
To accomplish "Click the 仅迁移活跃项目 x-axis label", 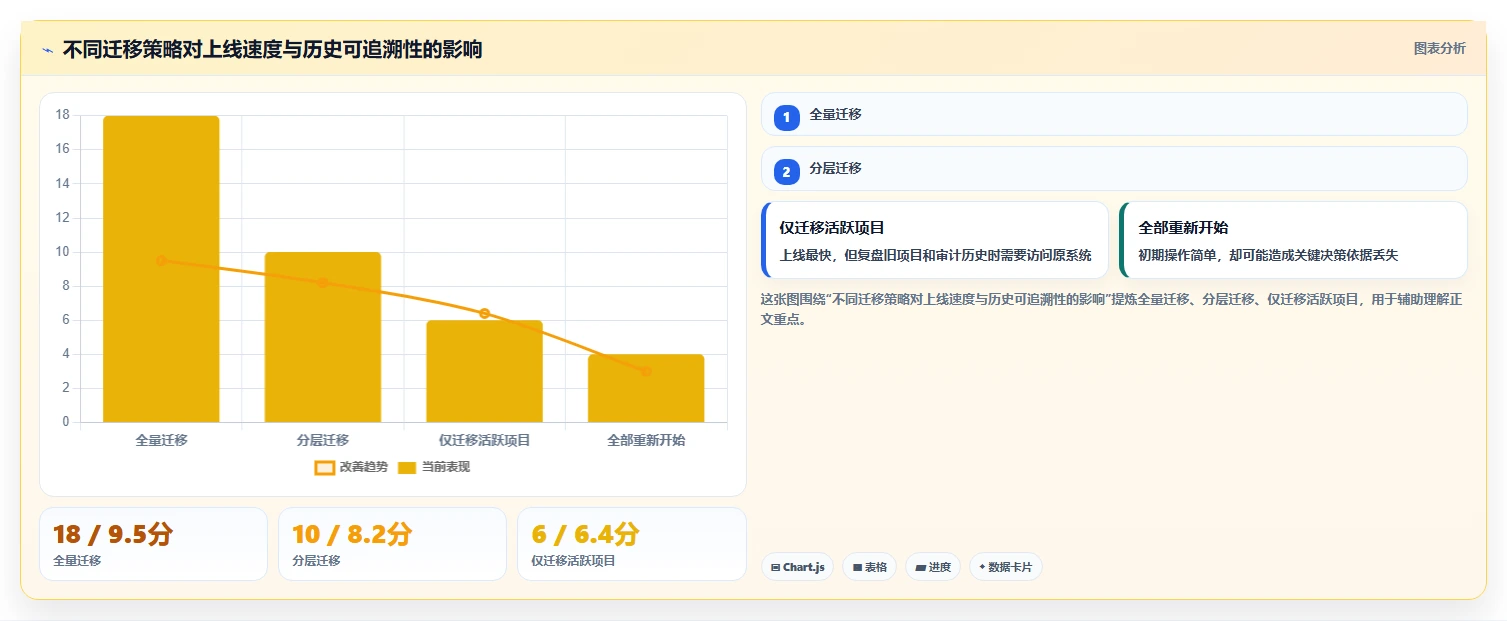I will pyautogui.click(x=484, y=440).
